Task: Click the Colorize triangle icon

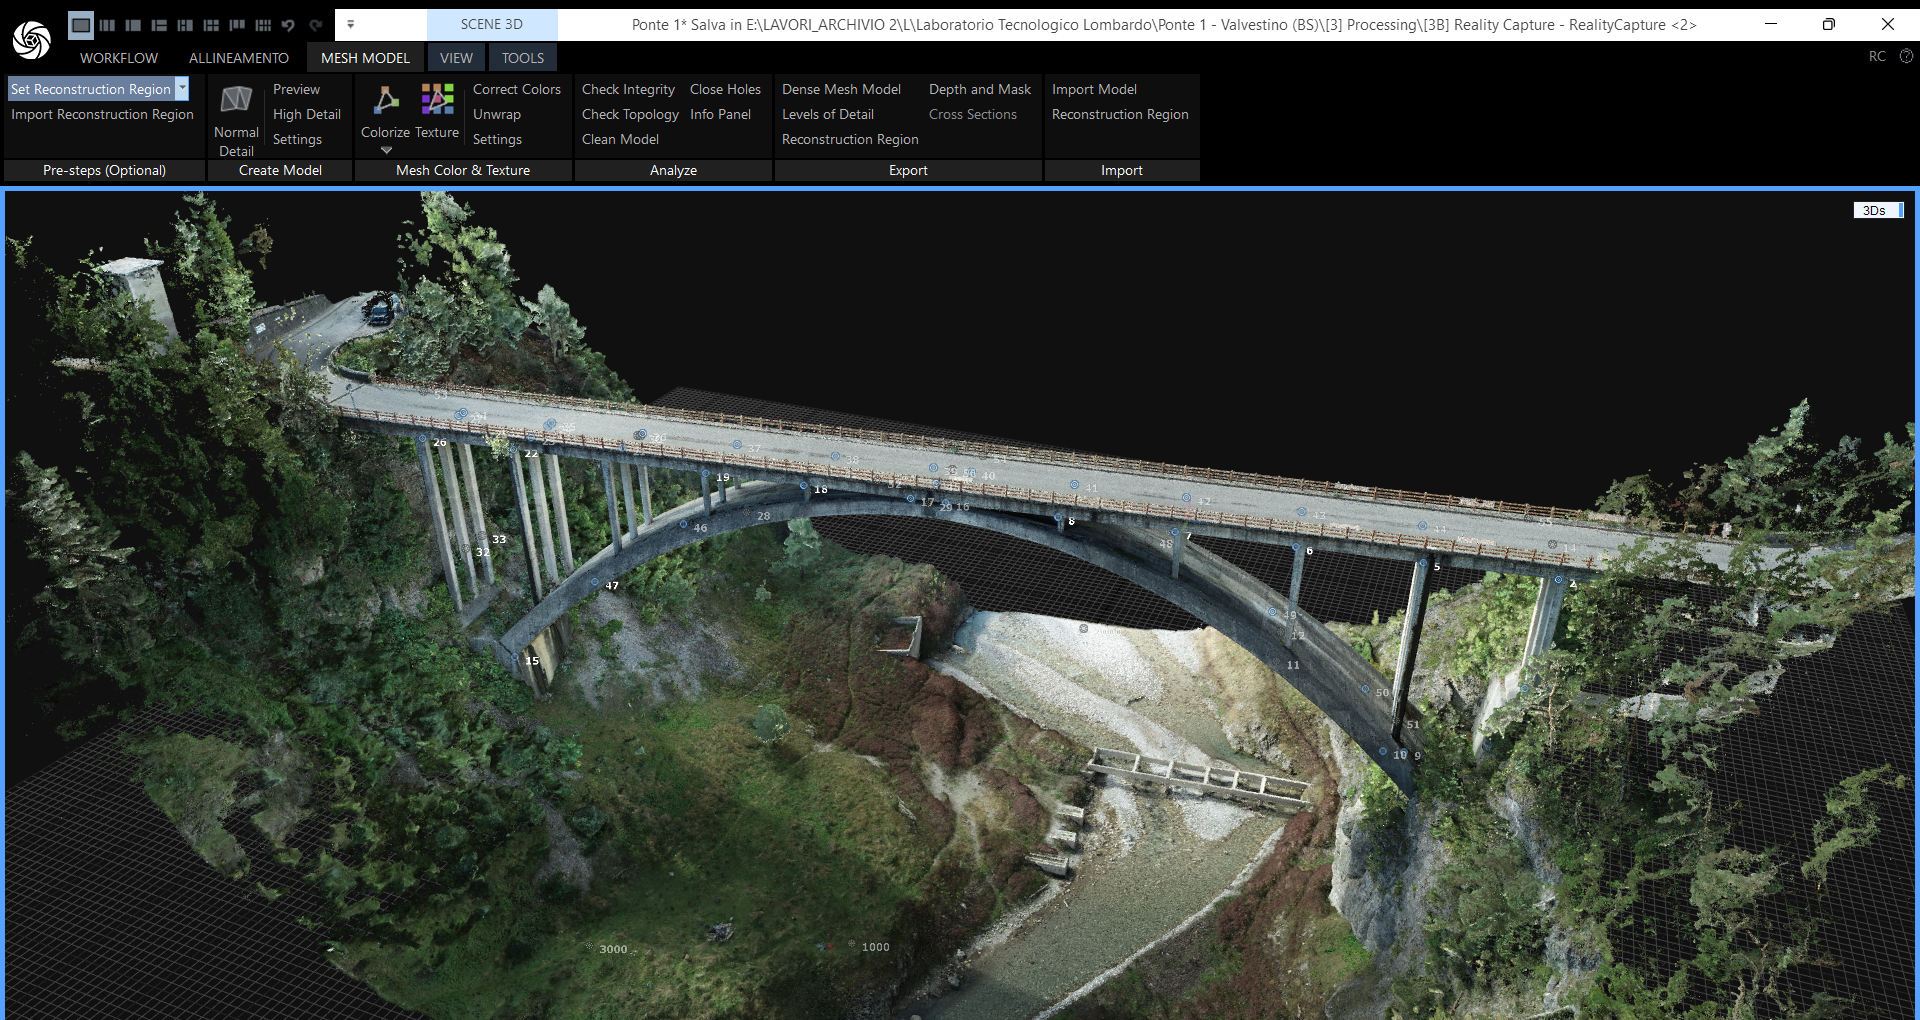Action: pyautogui.click(x=385, y=99)
